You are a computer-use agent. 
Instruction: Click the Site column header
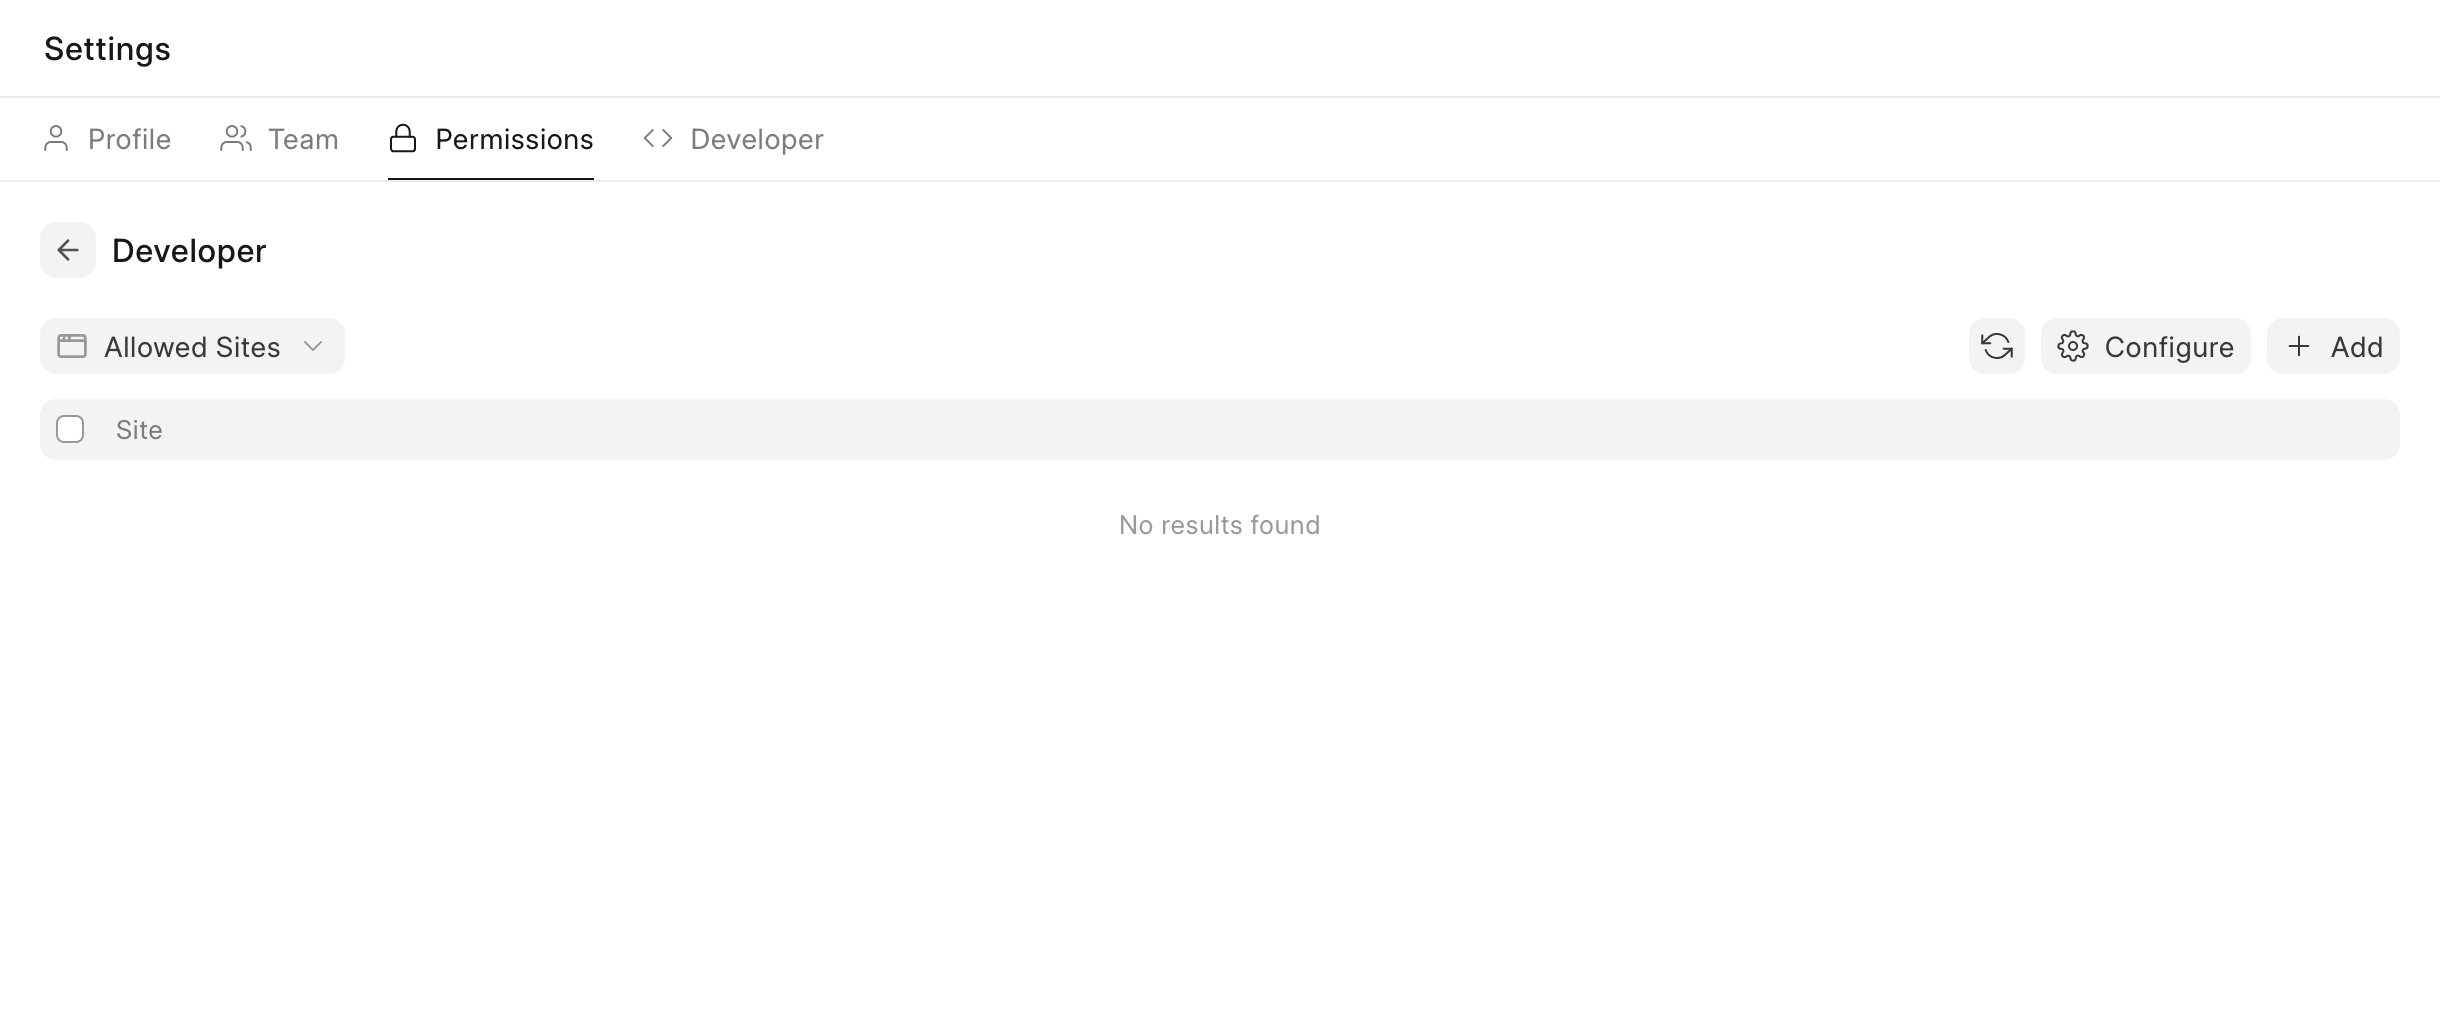[139, 430]
